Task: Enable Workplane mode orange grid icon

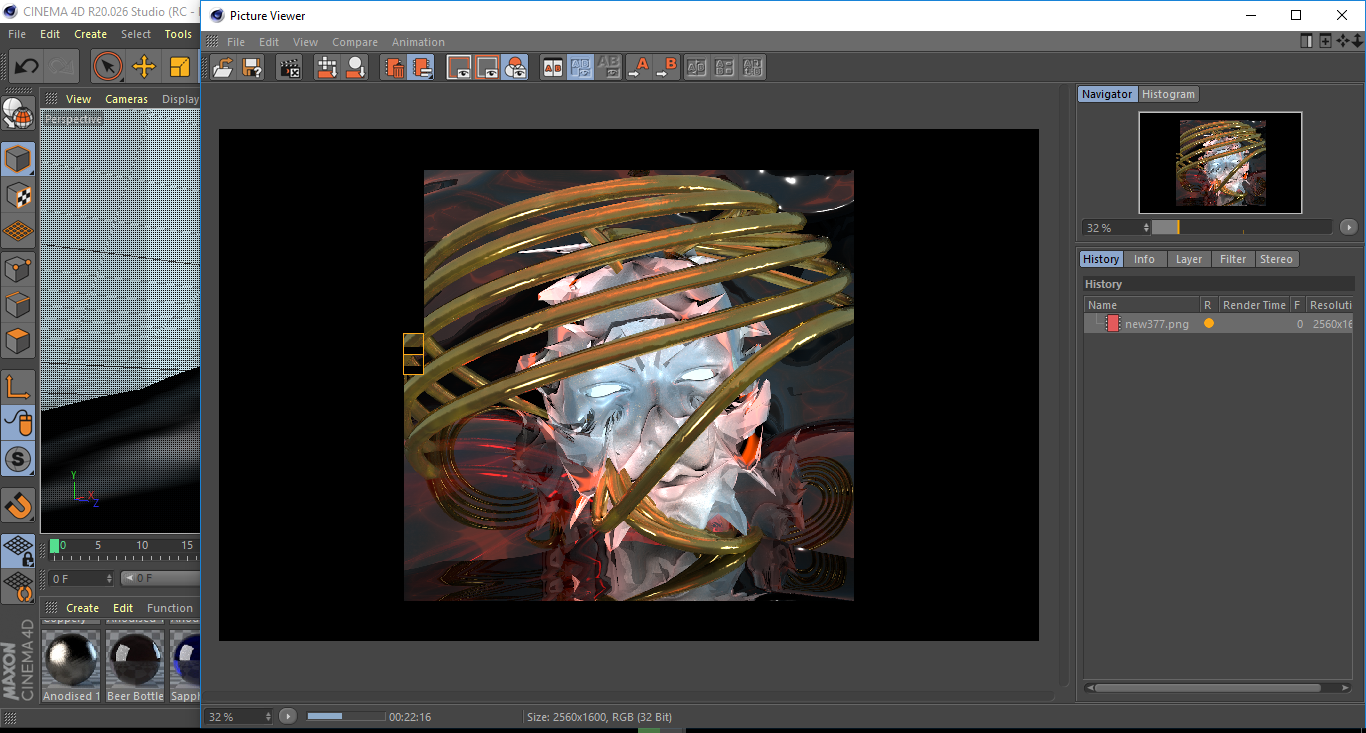Action: [18, 232]
